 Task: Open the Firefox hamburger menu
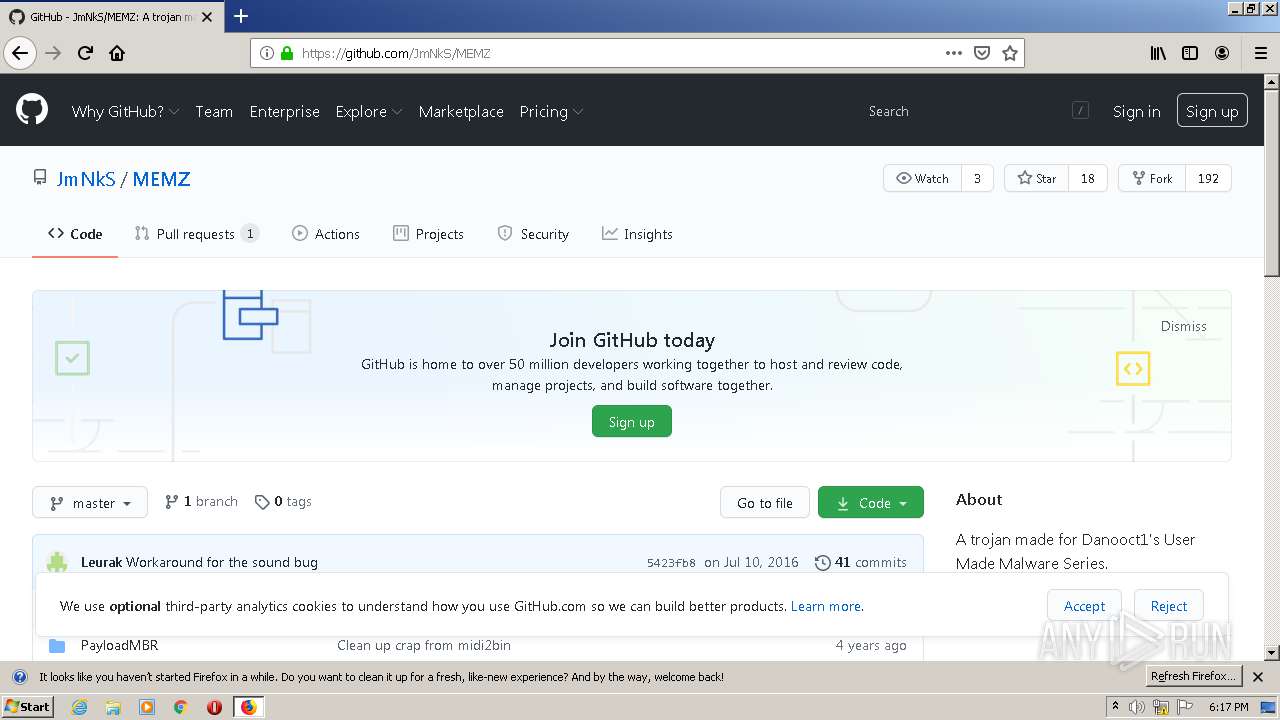[x=1260, y=53]
